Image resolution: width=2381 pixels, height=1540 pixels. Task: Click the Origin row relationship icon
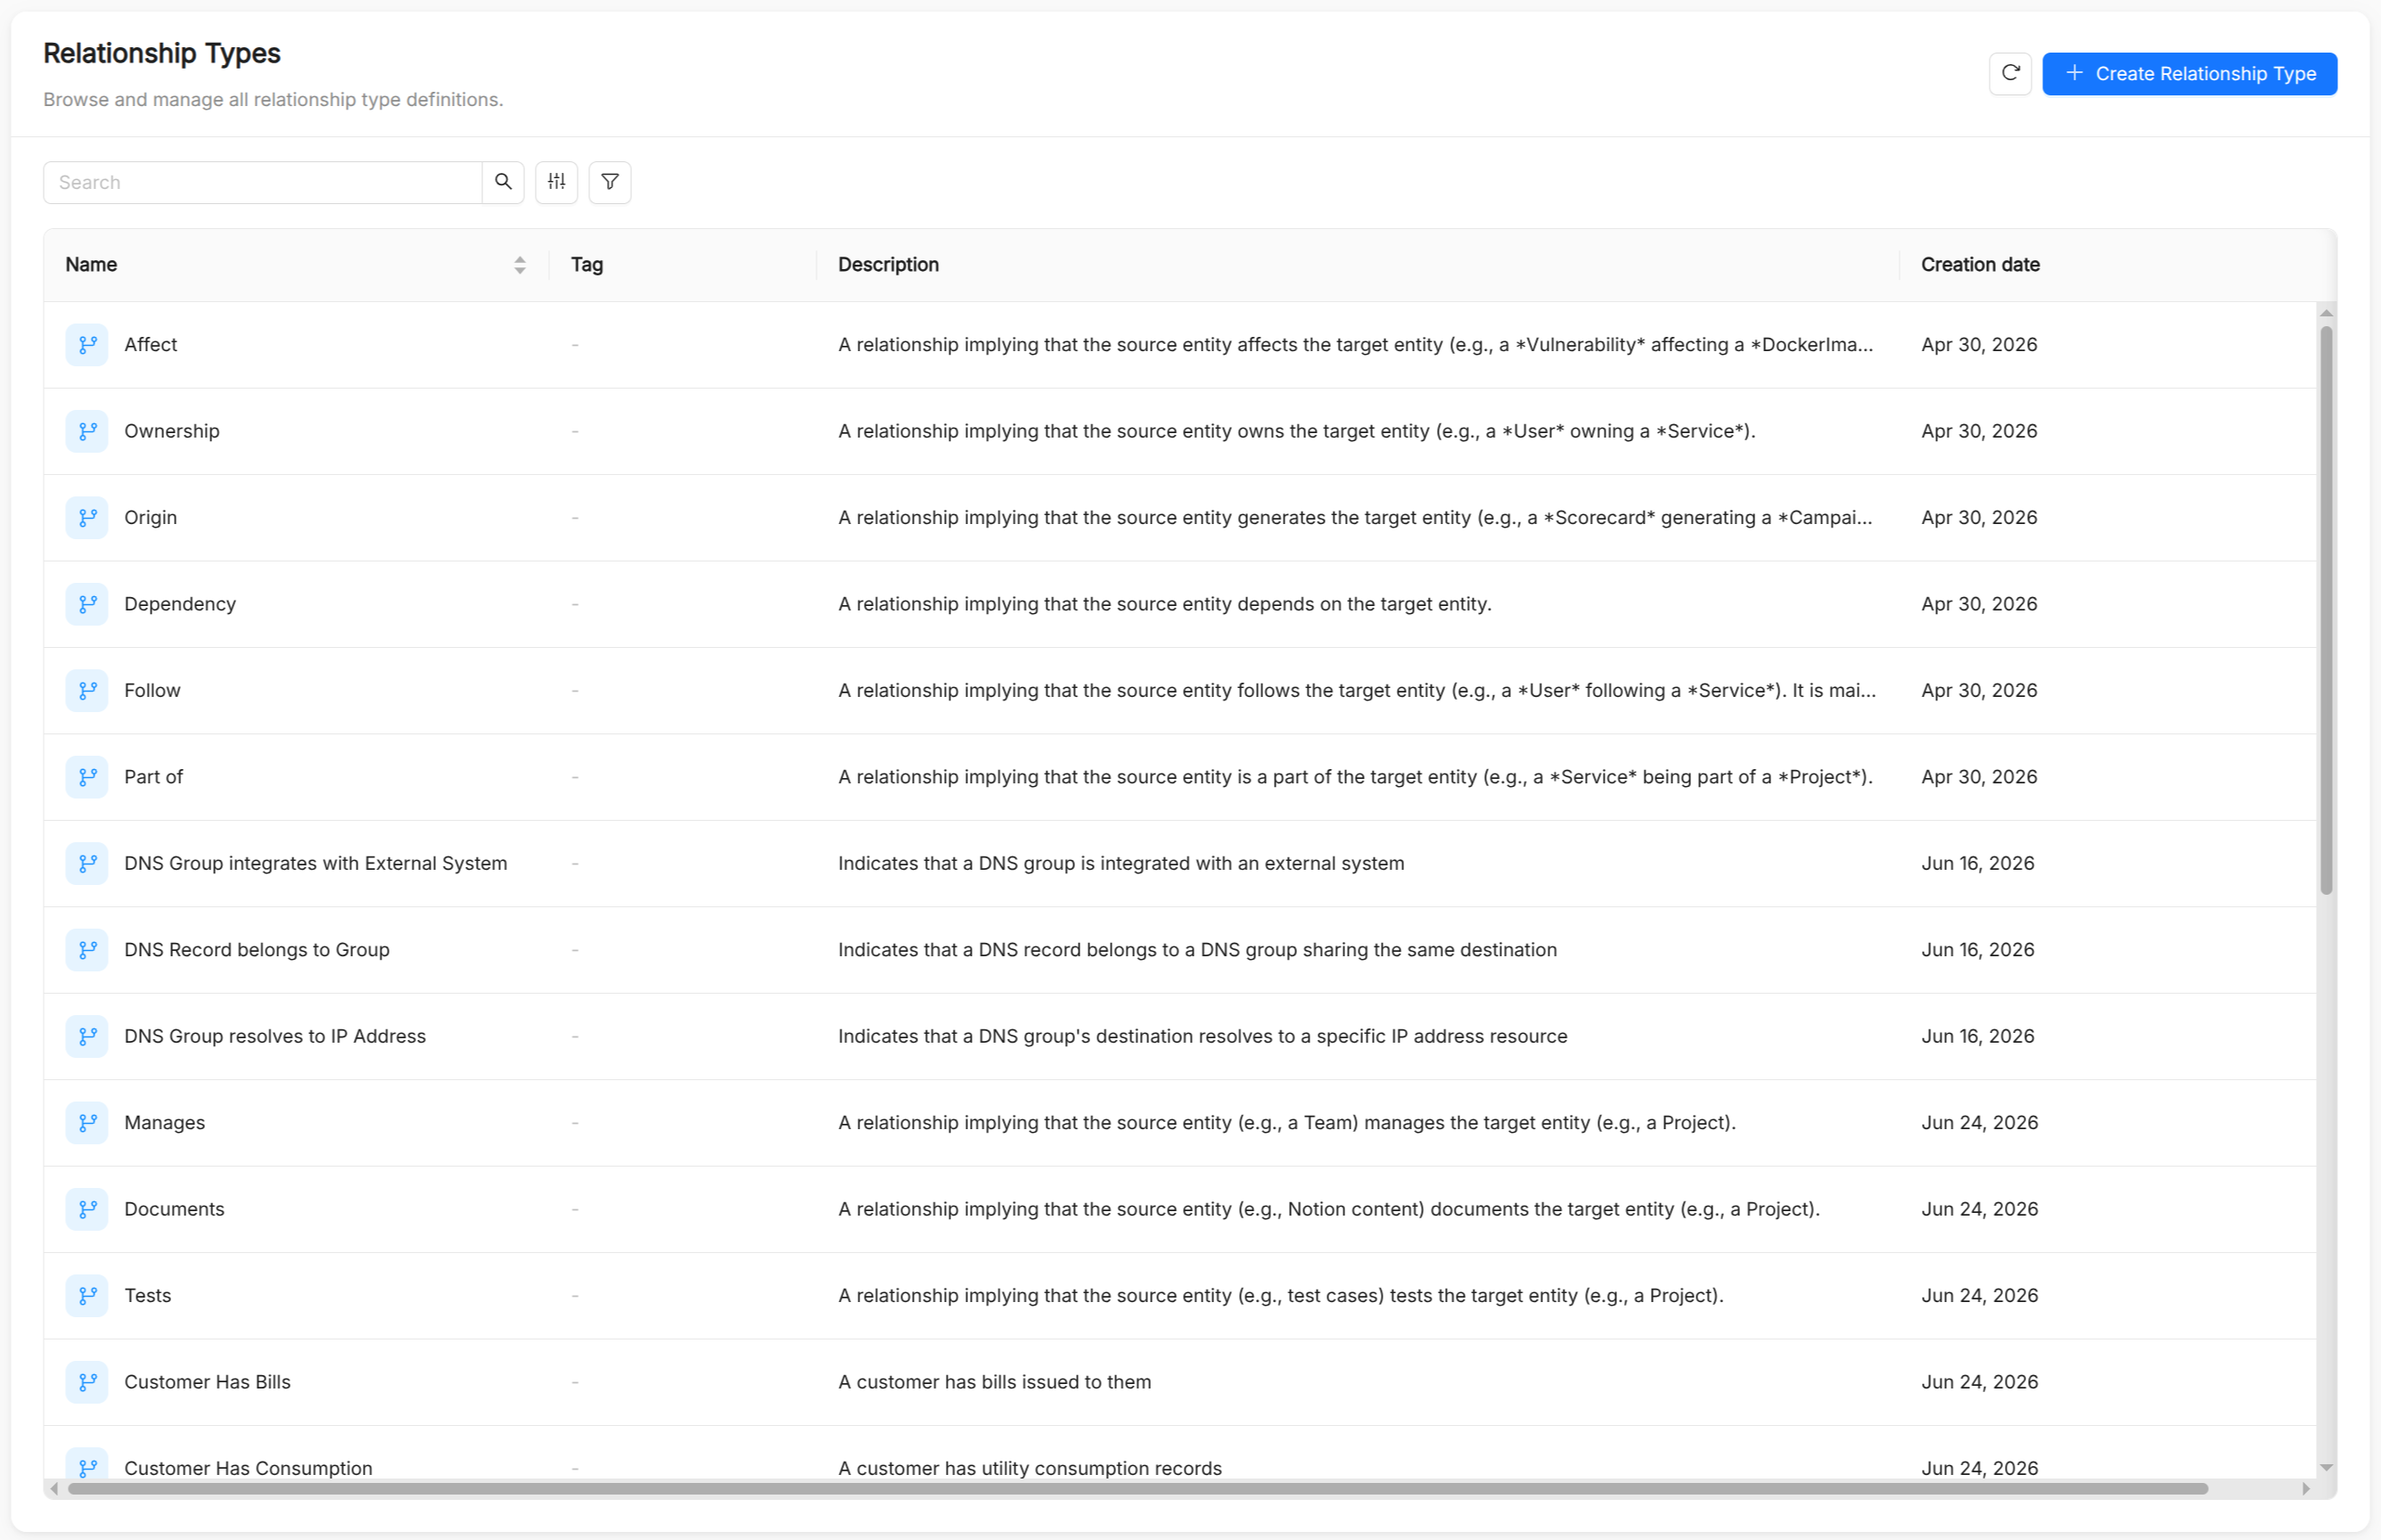[x=87, y=518]
